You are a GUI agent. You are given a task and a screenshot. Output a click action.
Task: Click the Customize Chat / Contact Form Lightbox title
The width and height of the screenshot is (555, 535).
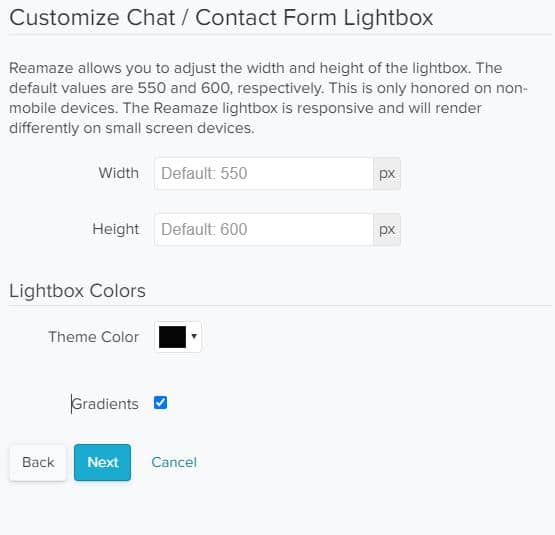pos(221,18)
